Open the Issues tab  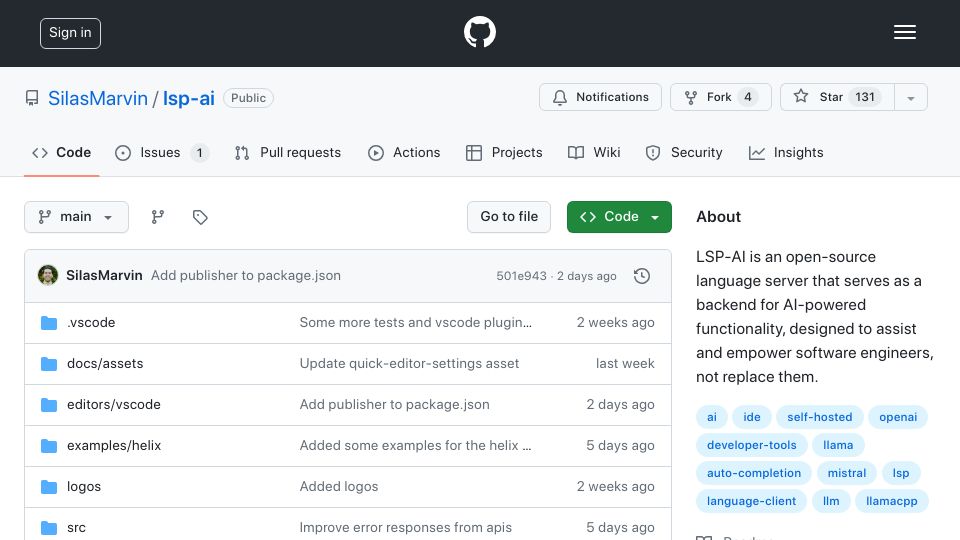click(162, 152)
